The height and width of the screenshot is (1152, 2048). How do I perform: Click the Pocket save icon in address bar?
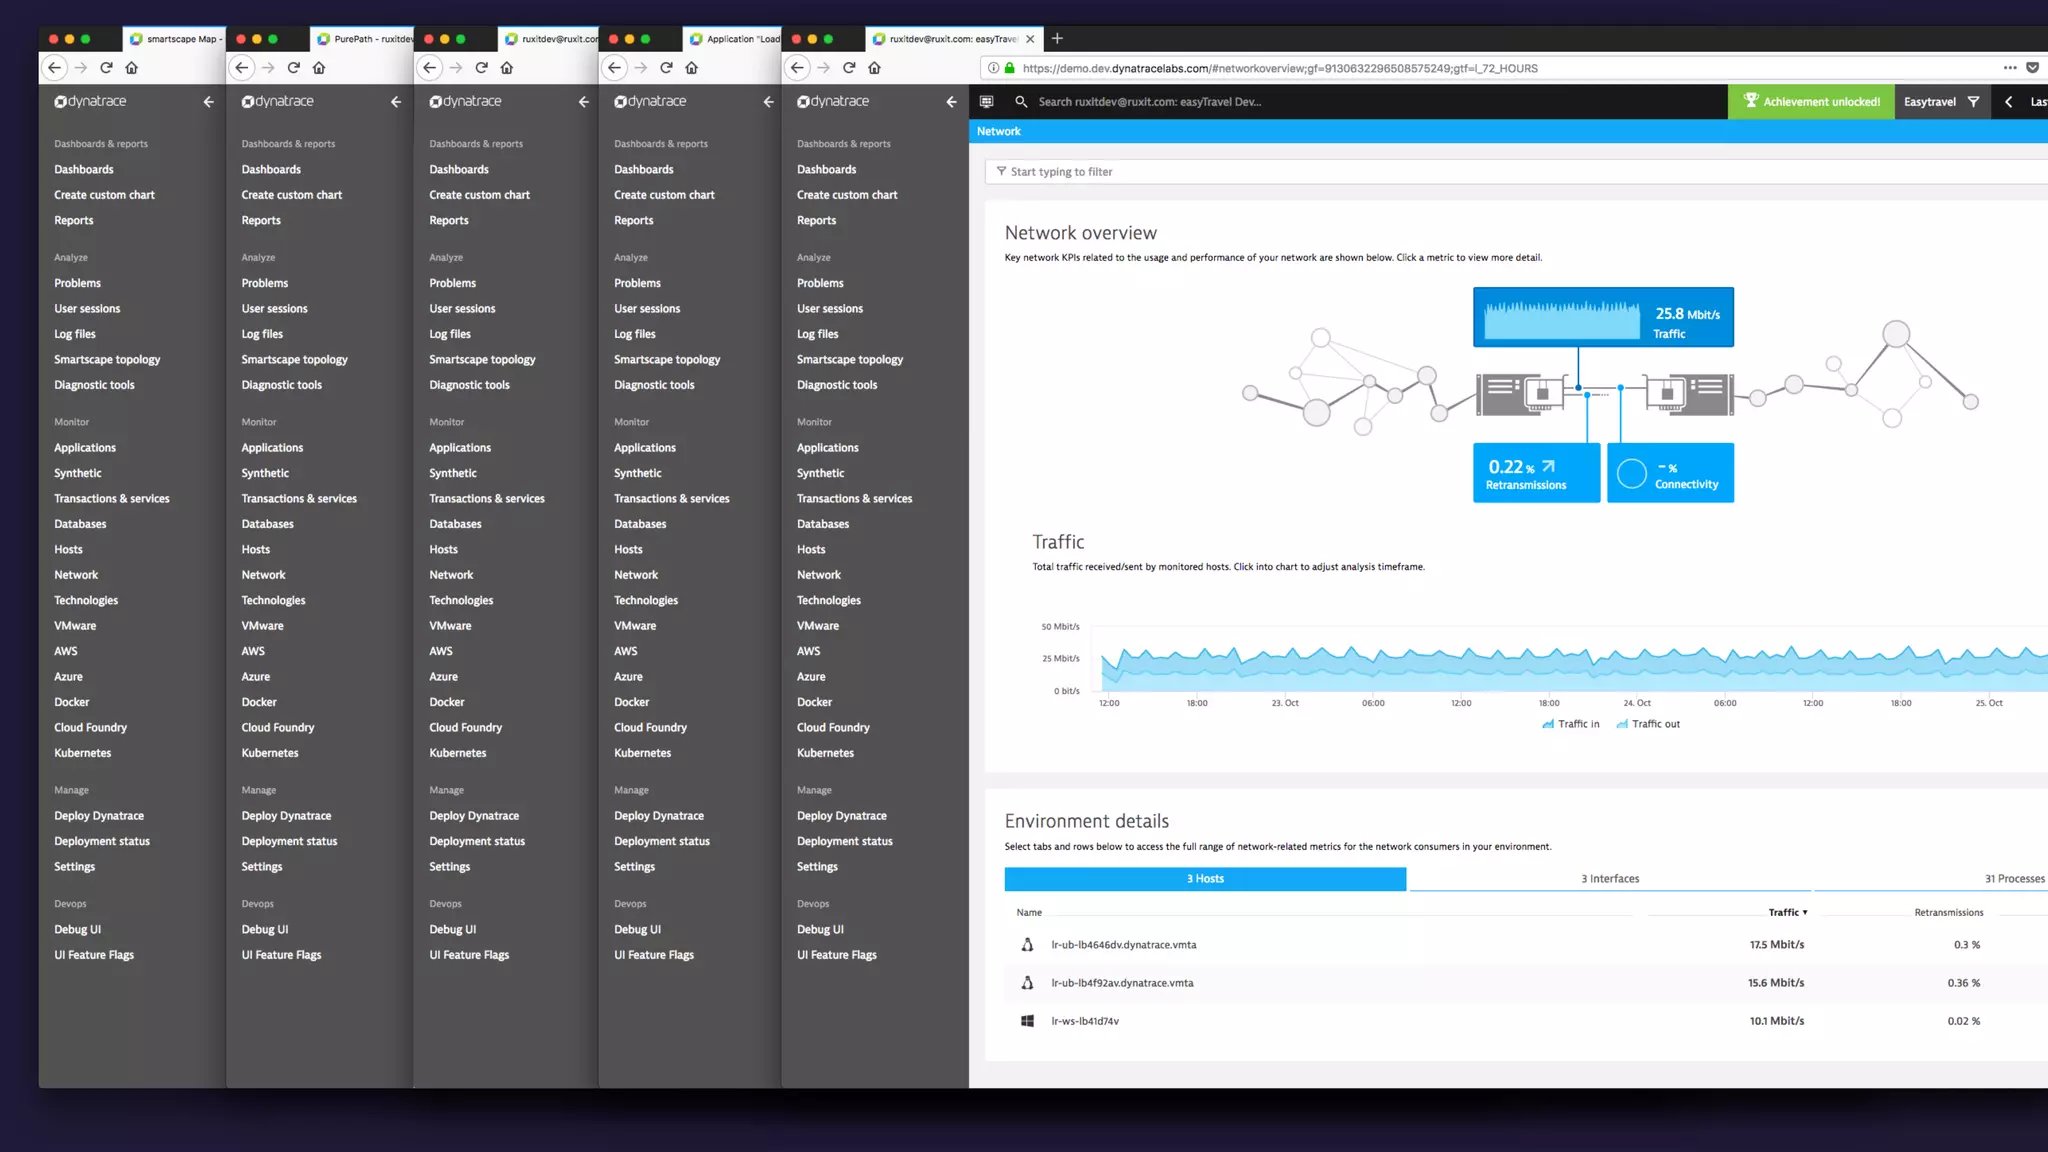tap(2032, 68)
